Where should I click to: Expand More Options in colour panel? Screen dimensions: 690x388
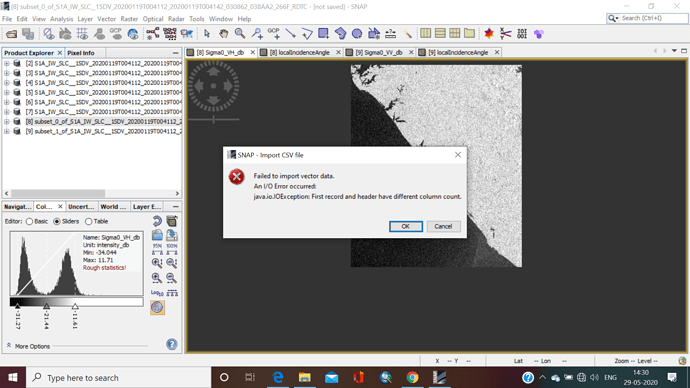[28, 346]
